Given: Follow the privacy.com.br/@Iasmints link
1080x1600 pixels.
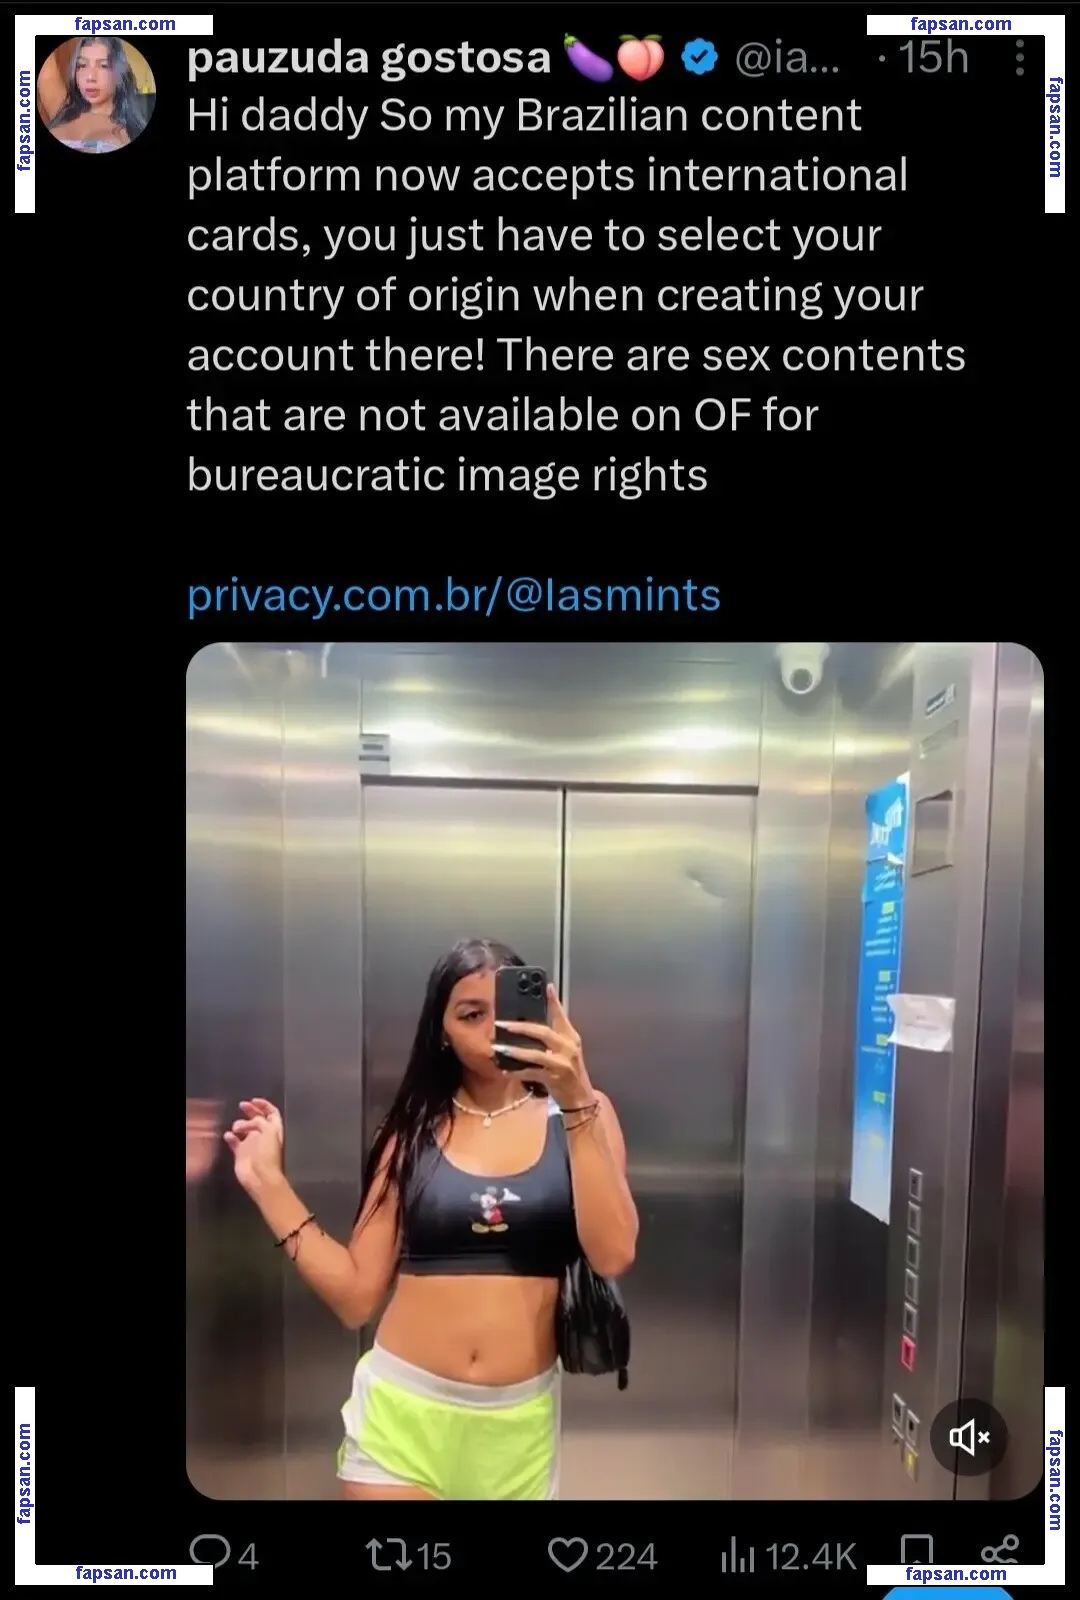Looking at the screenshot, I should point(453,596).
